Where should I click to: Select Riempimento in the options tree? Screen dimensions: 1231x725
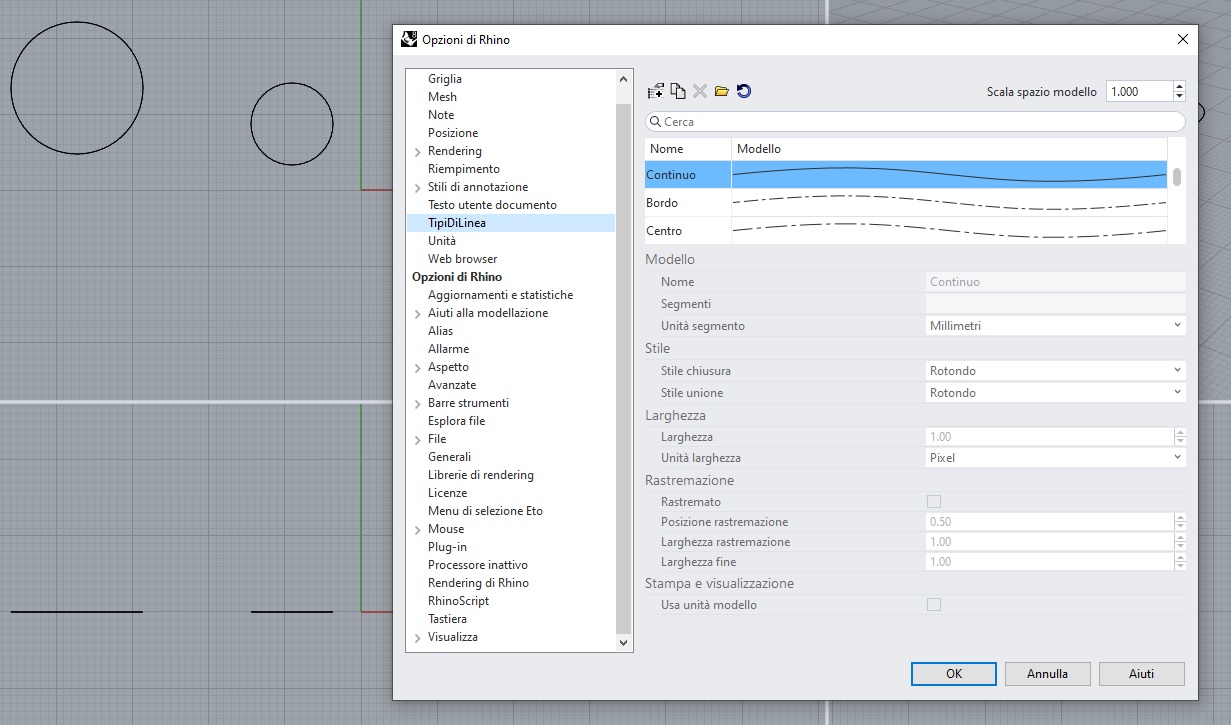click(x=464, y=169)
